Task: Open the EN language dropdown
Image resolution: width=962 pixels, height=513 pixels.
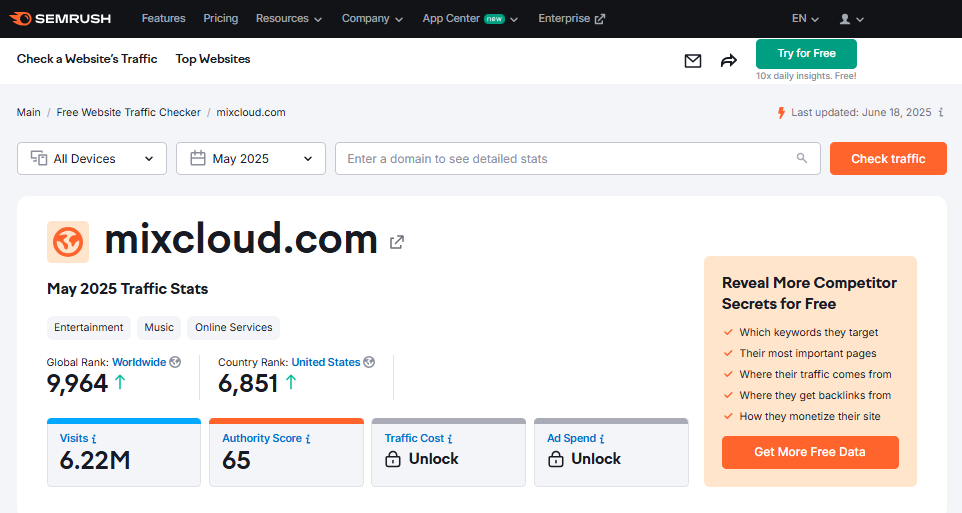Action: [805, 18]
